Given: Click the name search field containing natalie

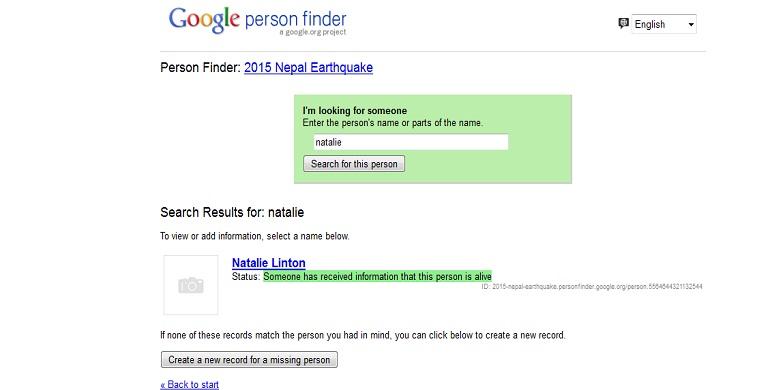Looking at the screenshot, I should click(x=410, y=142).
